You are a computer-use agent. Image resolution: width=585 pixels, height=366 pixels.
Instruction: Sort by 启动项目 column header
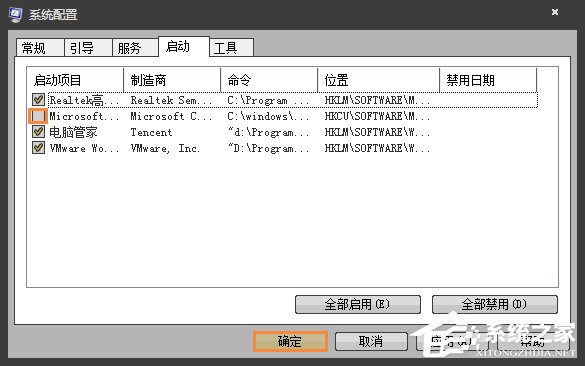(x=75, y=80)
